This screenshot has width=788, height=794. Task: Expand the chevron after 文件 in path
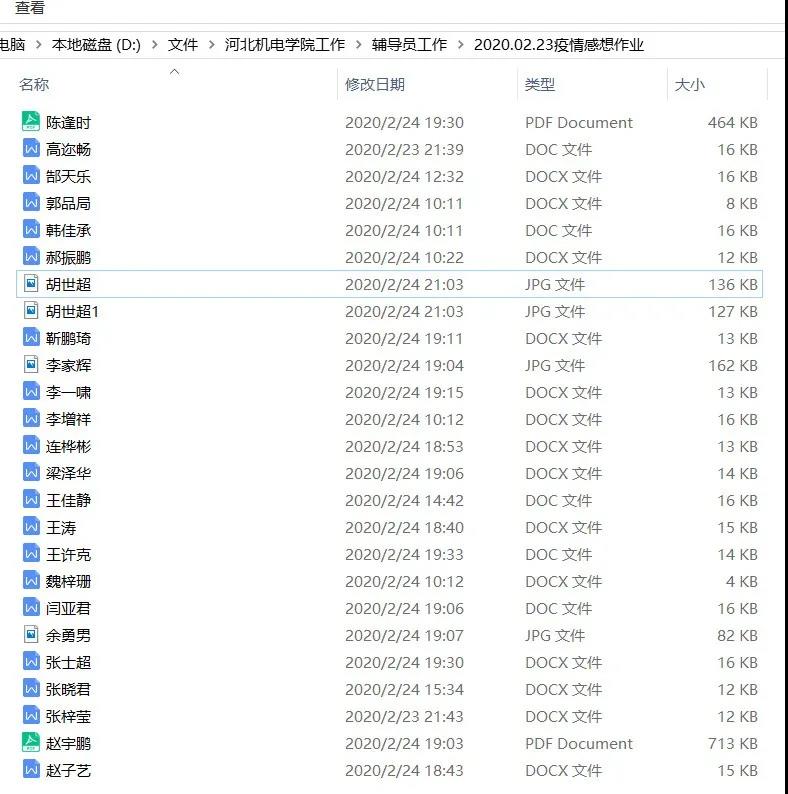pyautogui.click(x=212, y=45)
